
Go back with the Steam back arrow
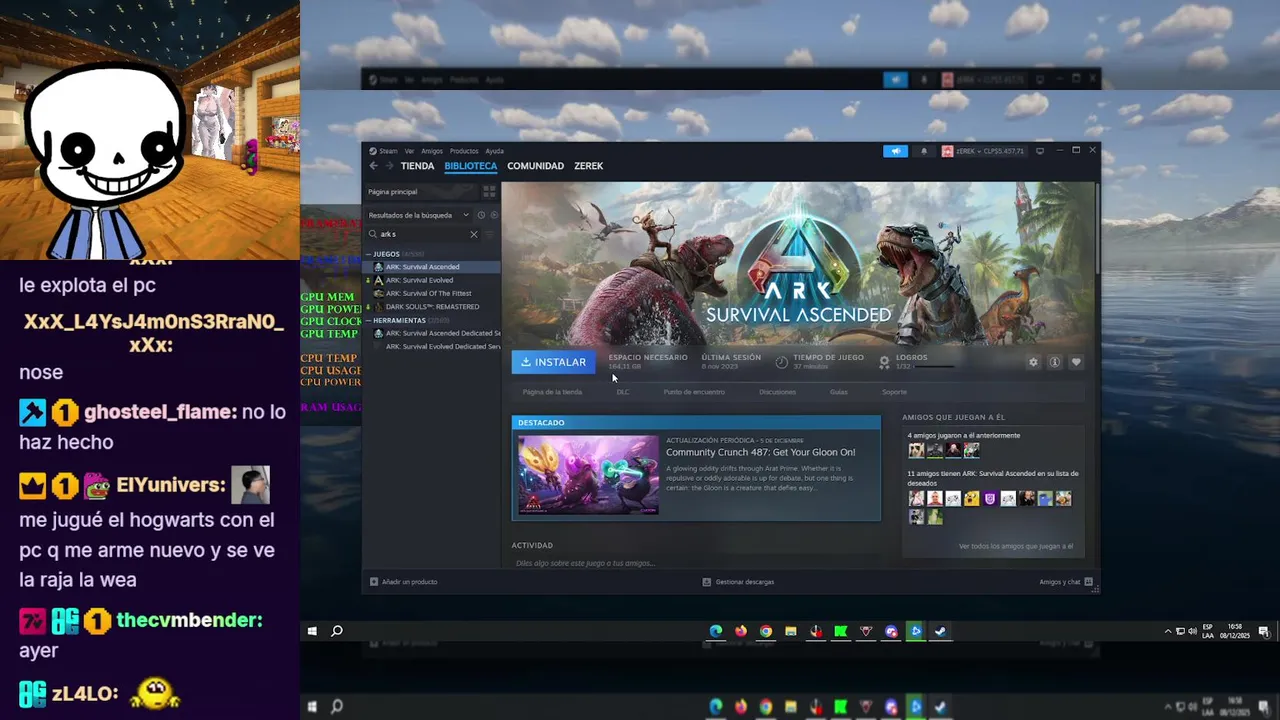coord(373,166)
